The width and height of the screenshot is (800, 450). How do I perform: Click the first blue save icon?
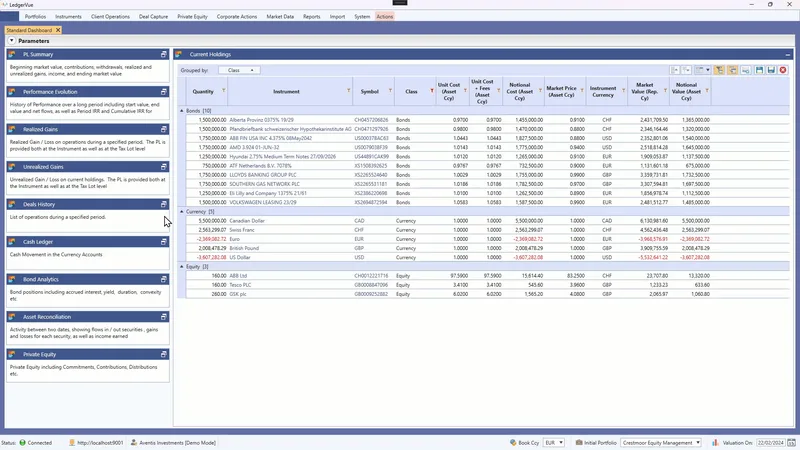click(x=759, y=70)
